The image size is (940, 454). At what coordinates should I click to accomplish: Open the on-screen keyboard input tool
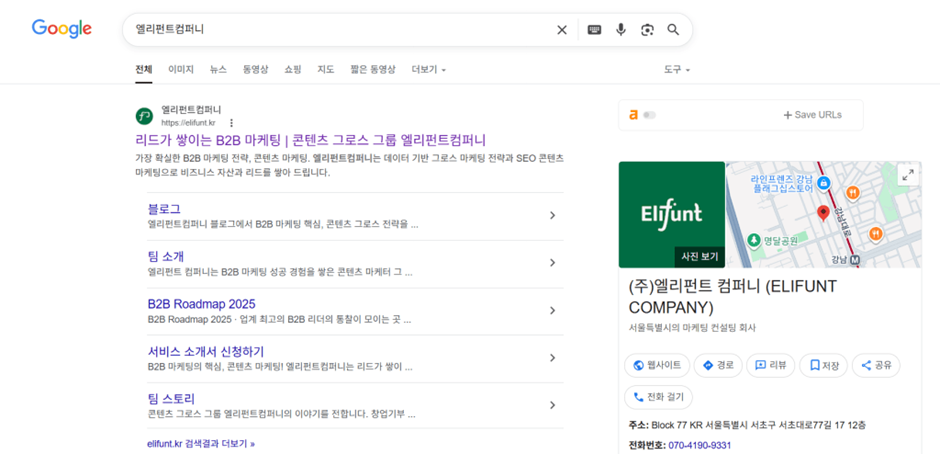pyautogui.click(x=594, y=30)
